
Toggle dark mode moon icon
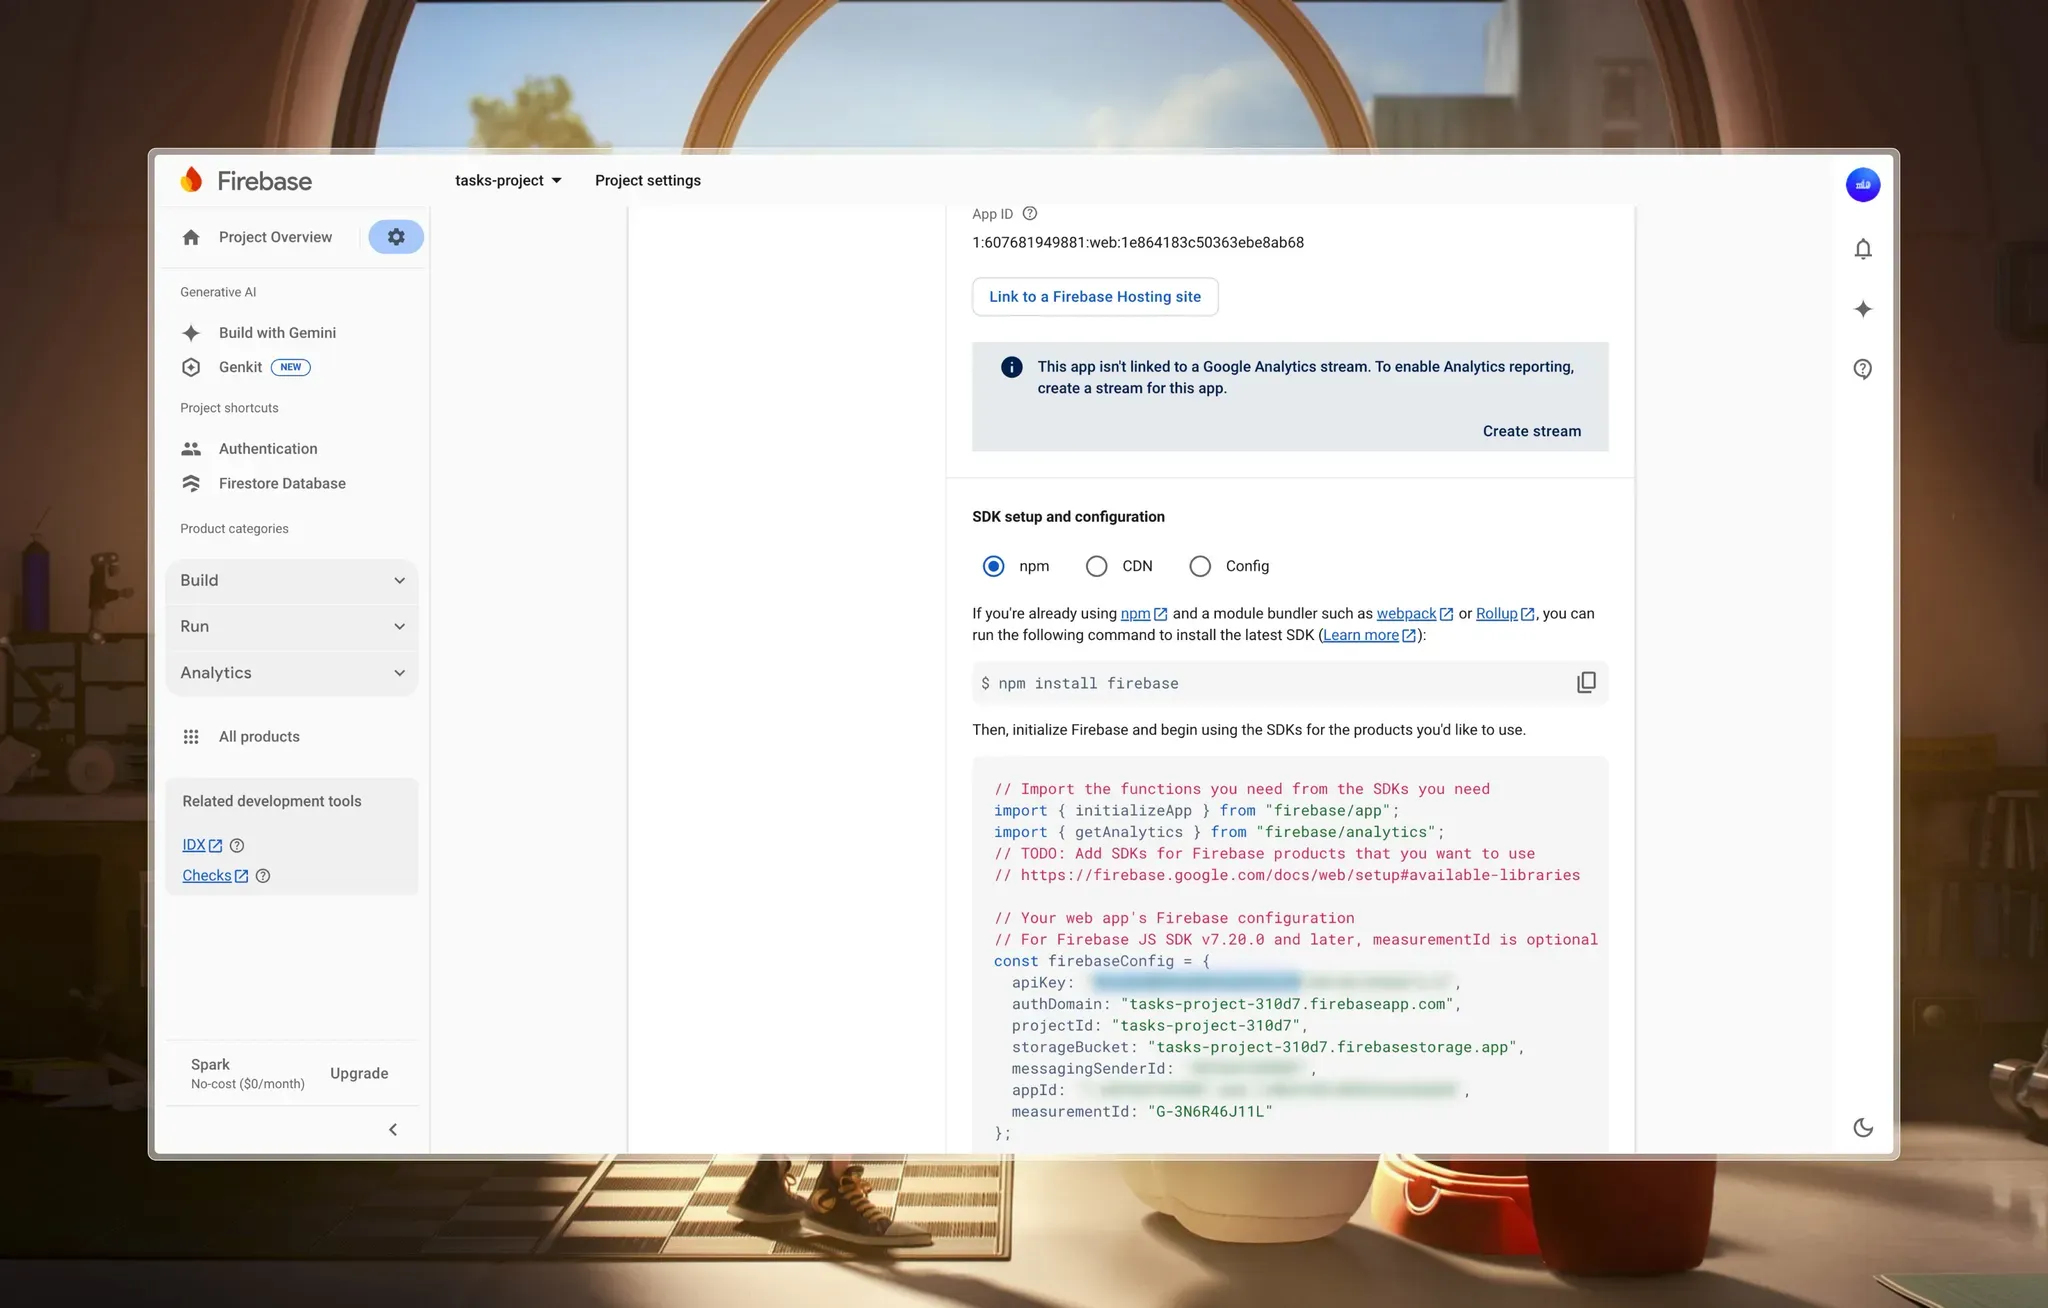[1862, 1127]
